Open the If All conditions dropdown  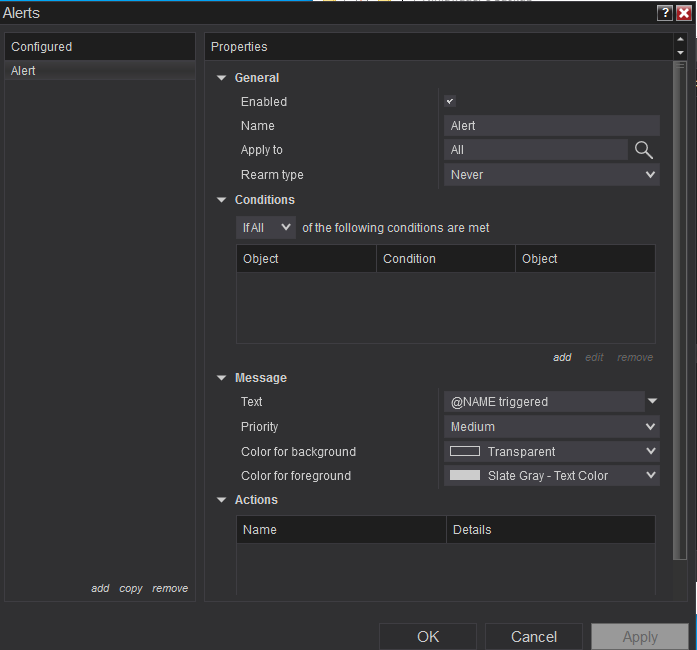click(x=266, y=228)
